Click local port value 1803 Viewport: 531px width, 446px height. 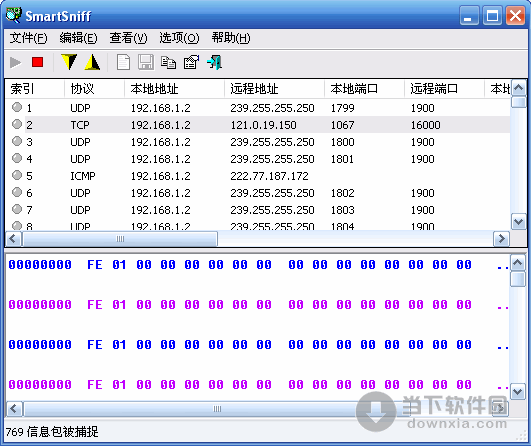(343, 210)
